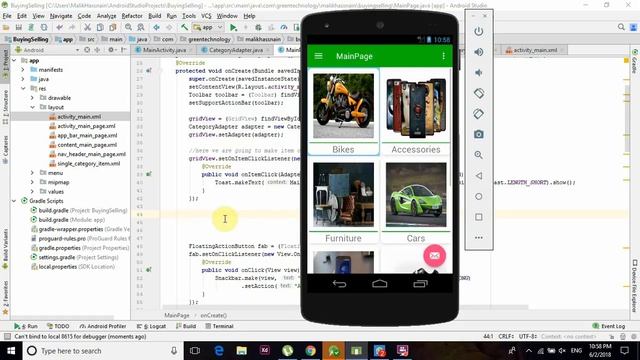Viewport: 640px width, 360px height.
Task: Click the Debug app bug icon
Action: [258, 27]
